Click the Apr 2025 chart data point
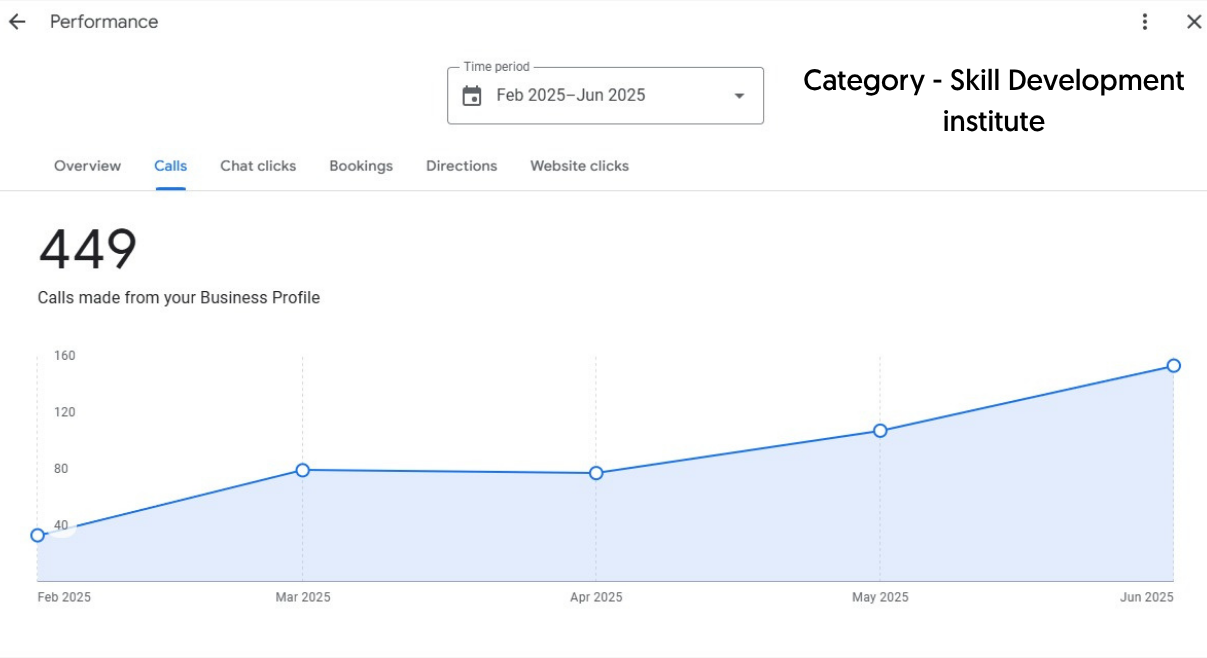This screenshot has height=658, width=1207. 596,473
